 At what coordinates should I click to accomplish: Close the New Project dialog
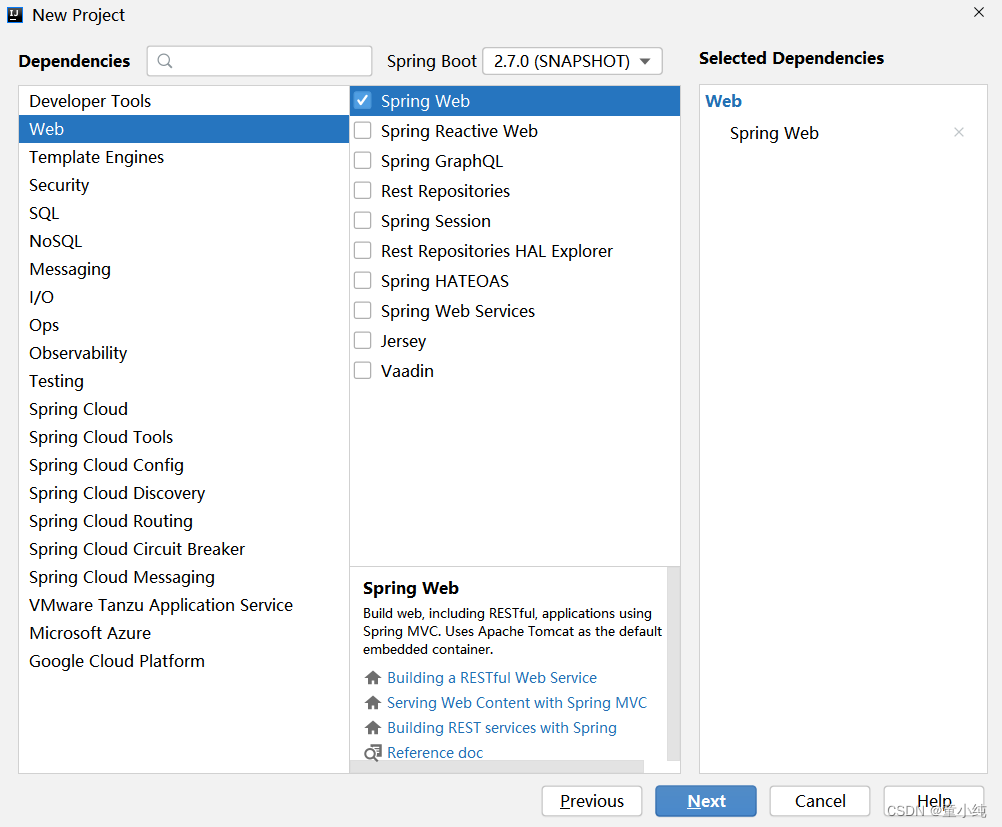point(978,12)
